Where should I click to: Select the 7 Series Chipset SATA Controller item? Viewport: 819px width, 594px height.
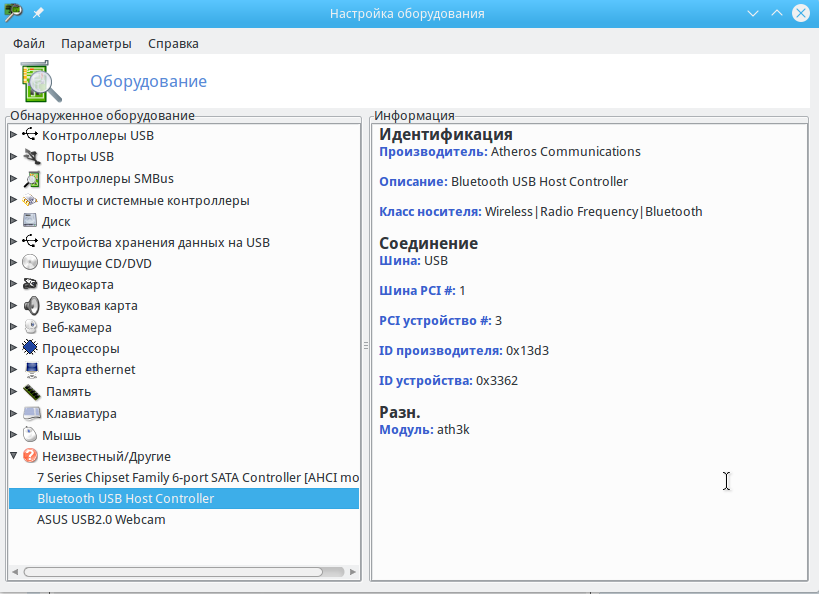coord(184,477)
